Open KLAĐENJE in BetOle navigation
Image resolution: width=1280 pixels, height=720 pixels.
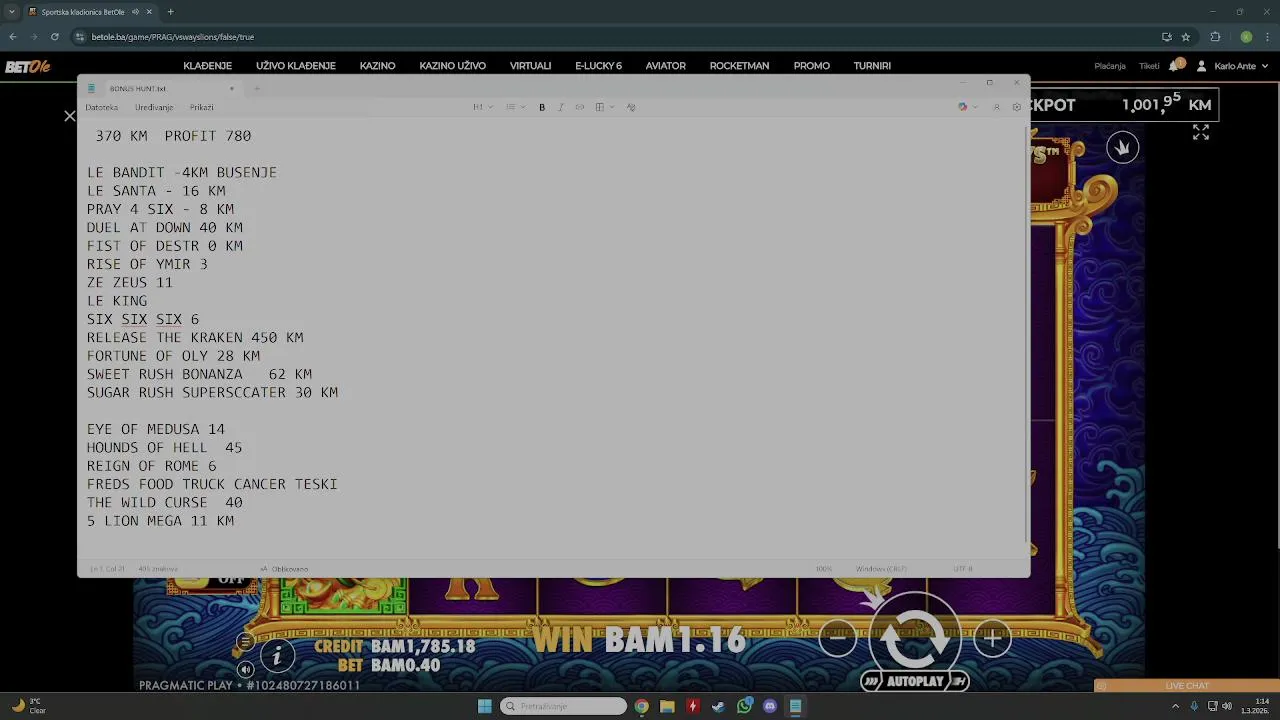207,66
